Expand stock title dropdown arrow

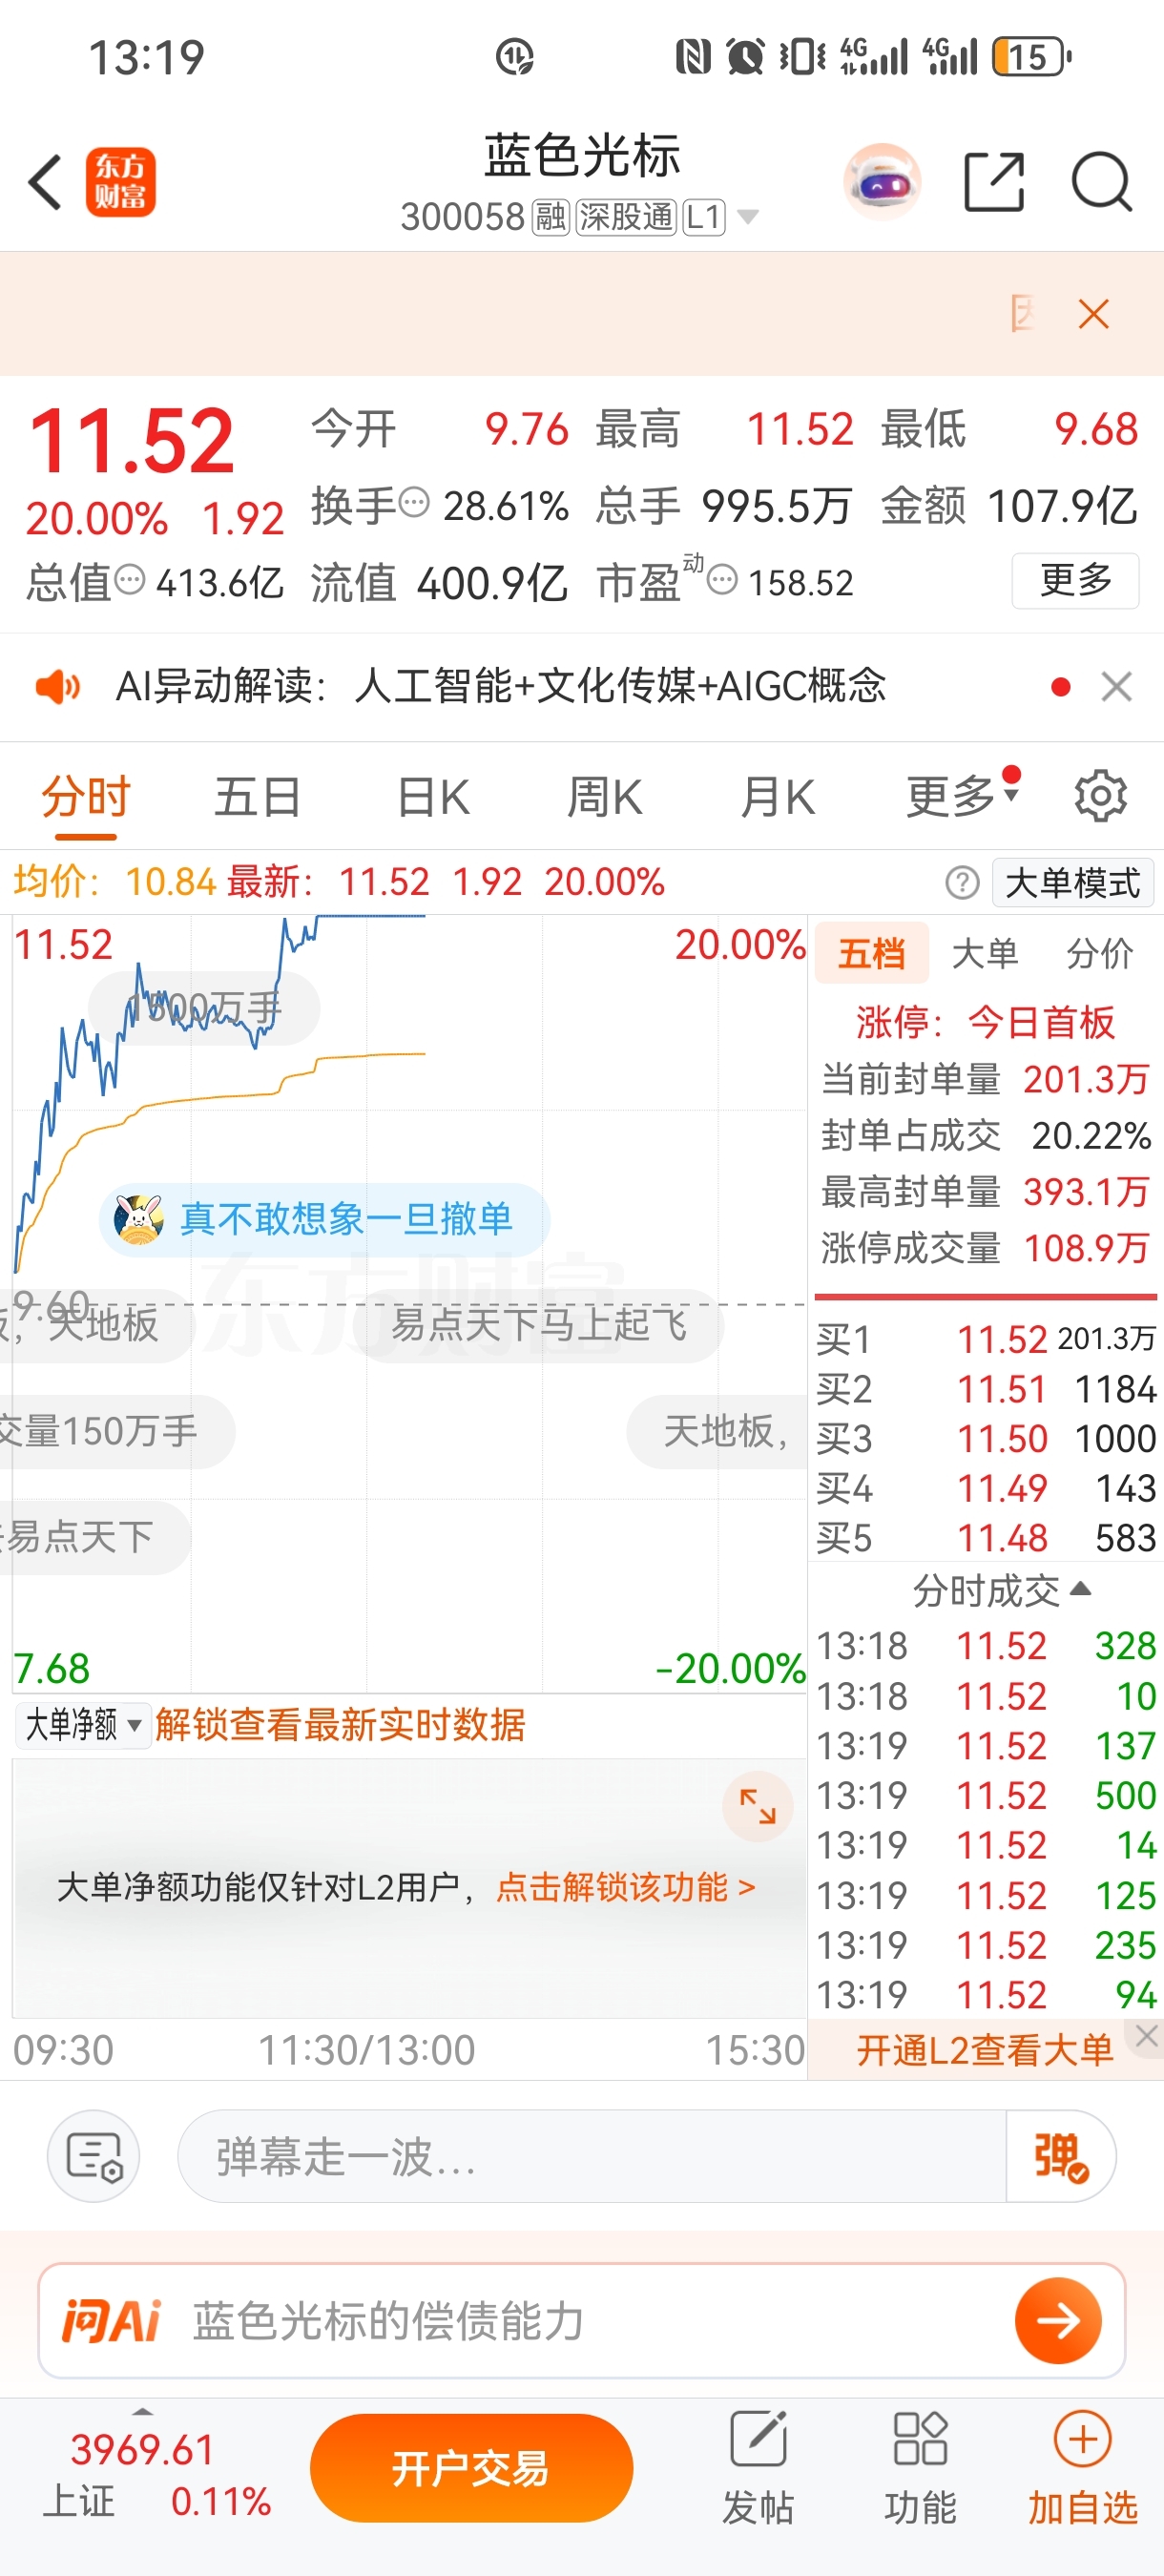747,216
